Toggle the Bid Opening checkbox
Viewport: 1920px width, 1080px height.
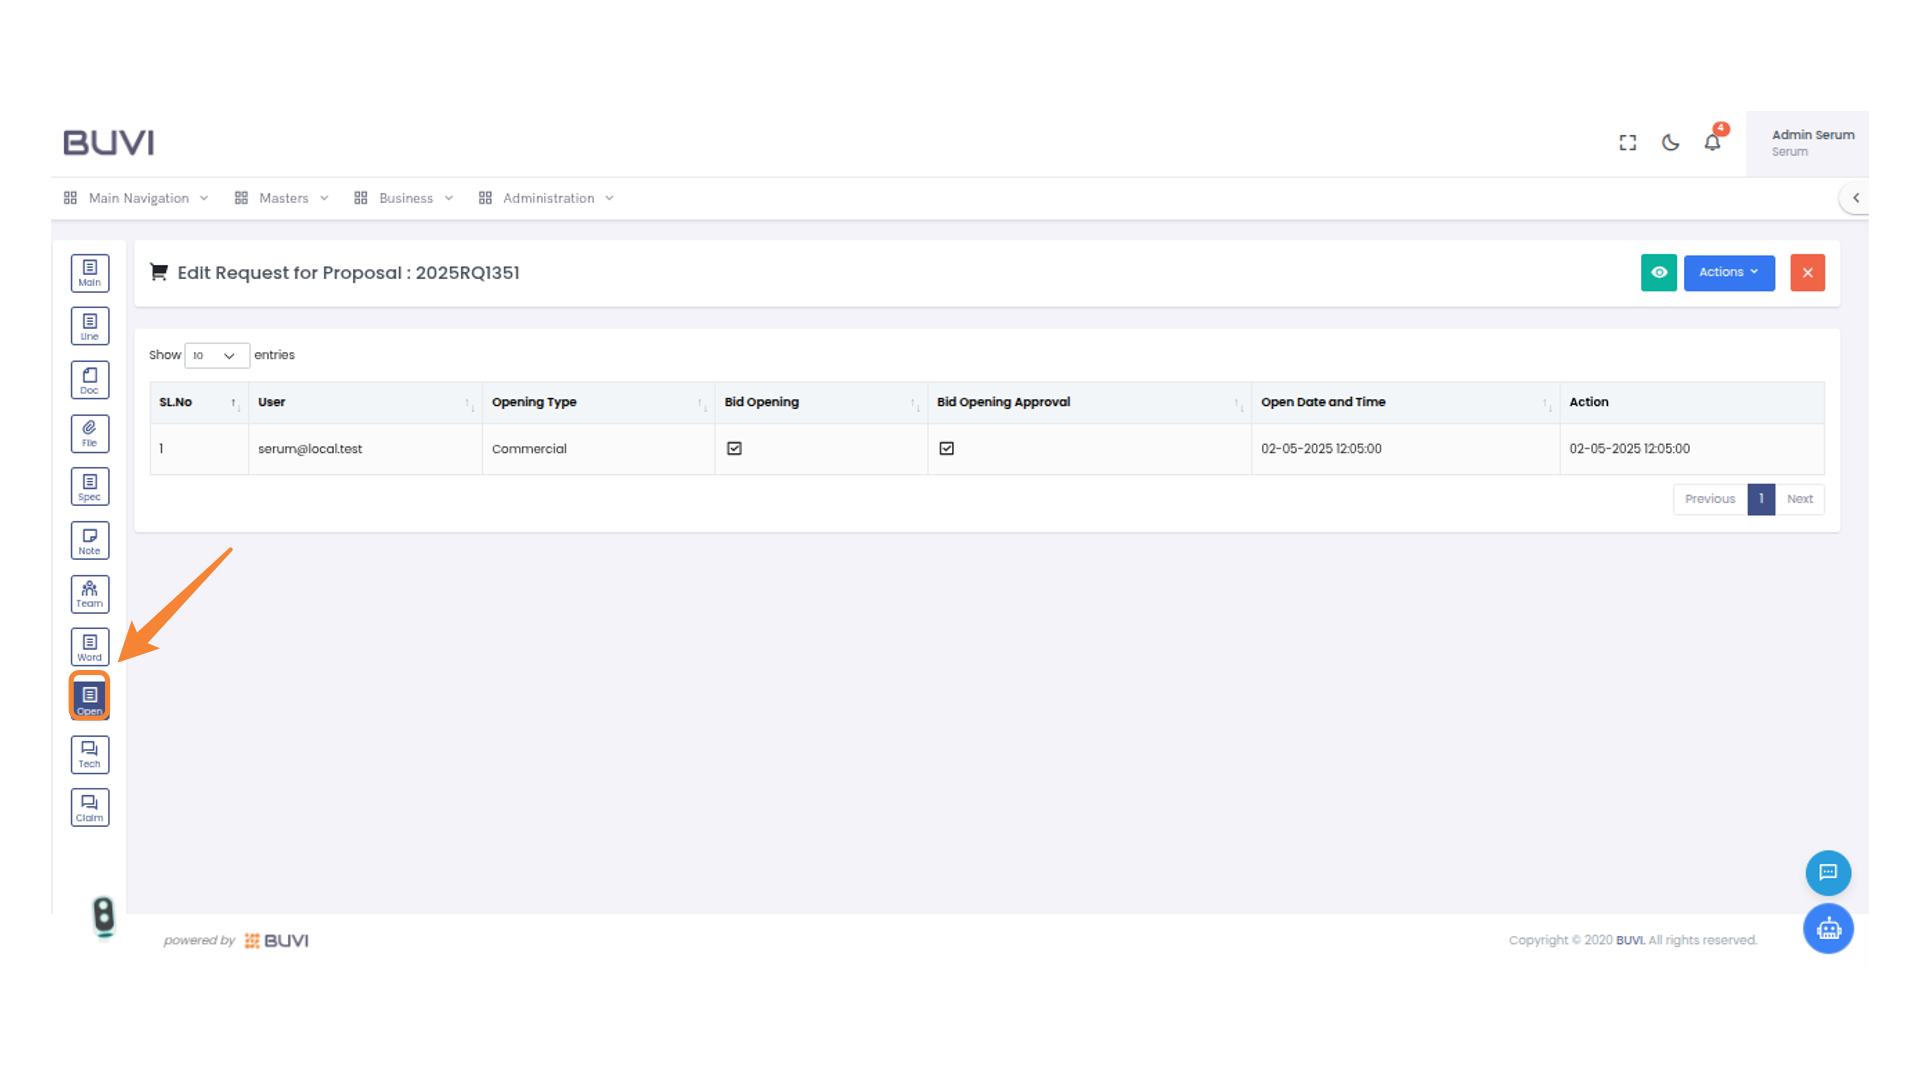pyautogui.click(x=734, y=449)
